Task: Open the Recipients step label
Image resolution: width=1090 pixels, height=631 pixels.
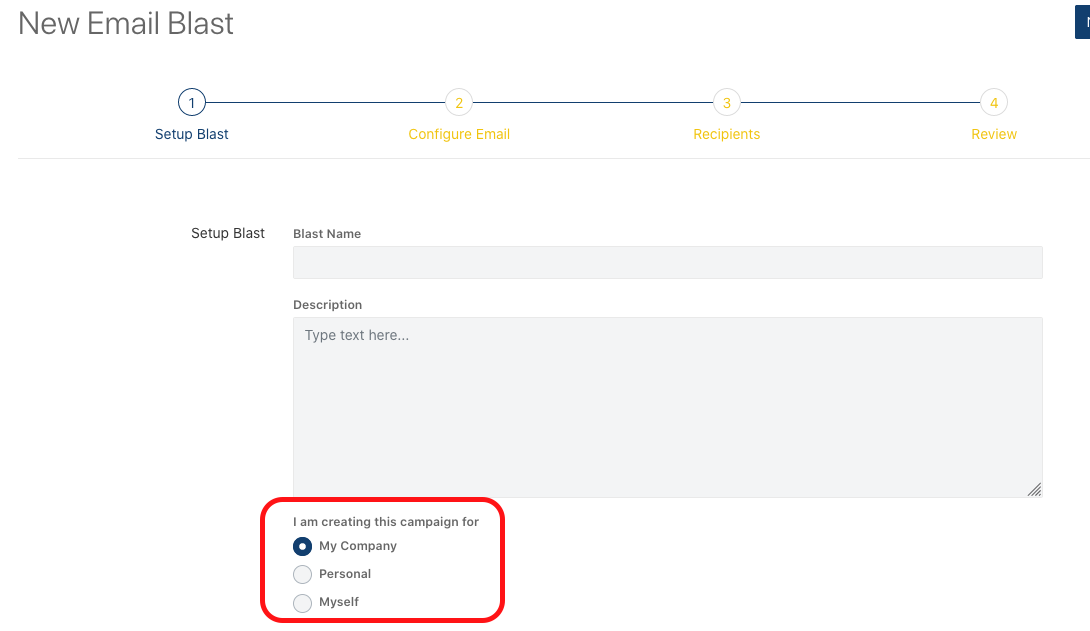Action: click(x=726, y=134)
